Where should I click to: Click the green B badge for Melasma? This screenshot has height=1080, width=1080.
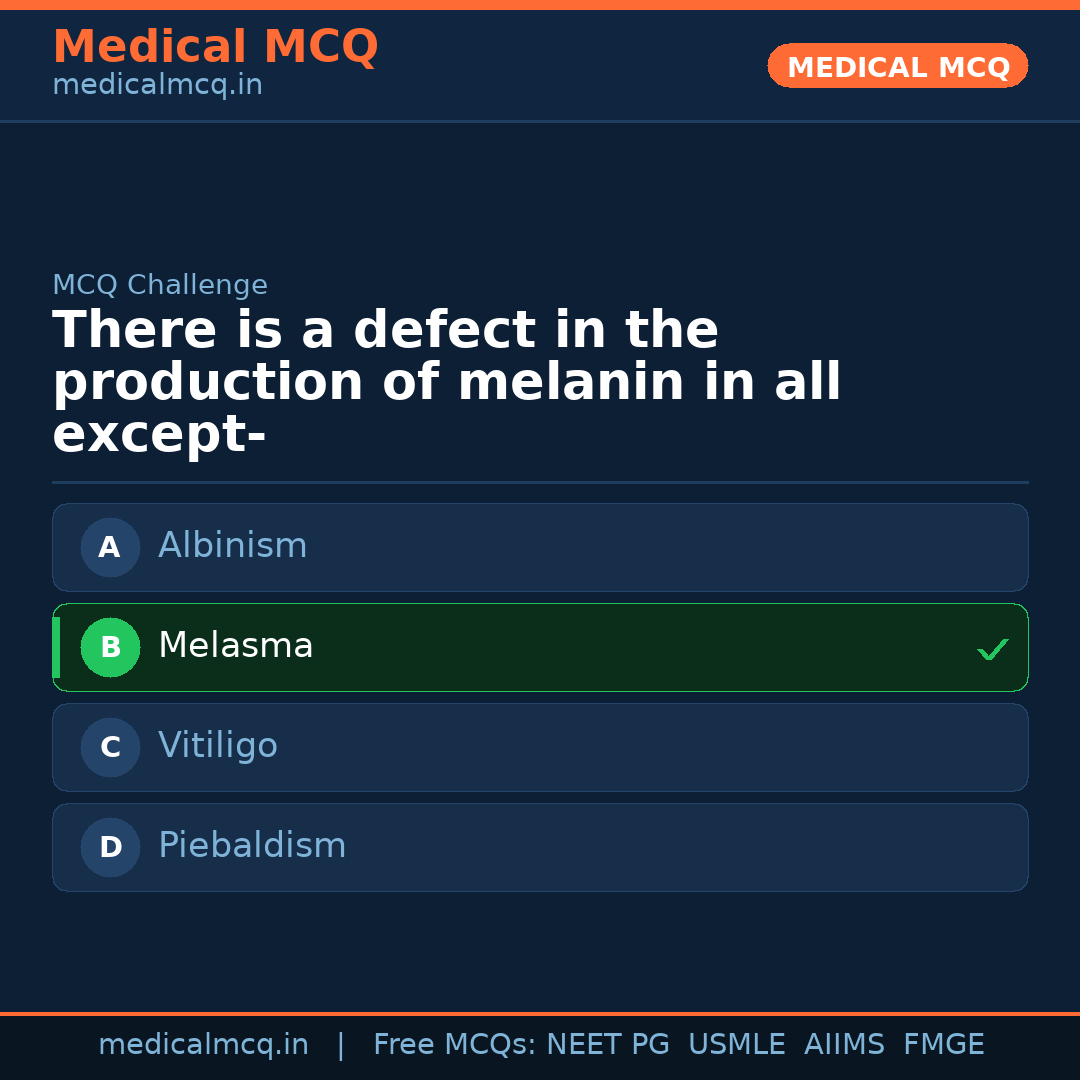(110, 647)
